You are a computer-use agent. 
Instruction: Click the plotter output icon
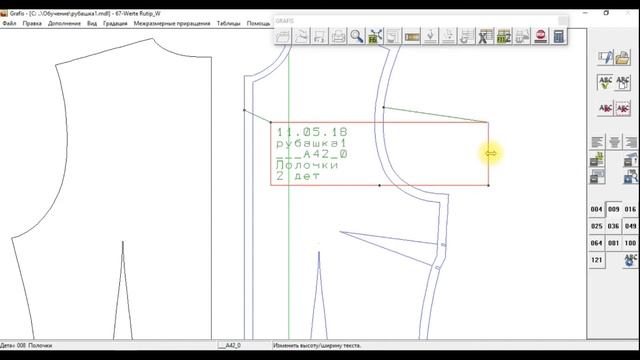click(522, 36)
